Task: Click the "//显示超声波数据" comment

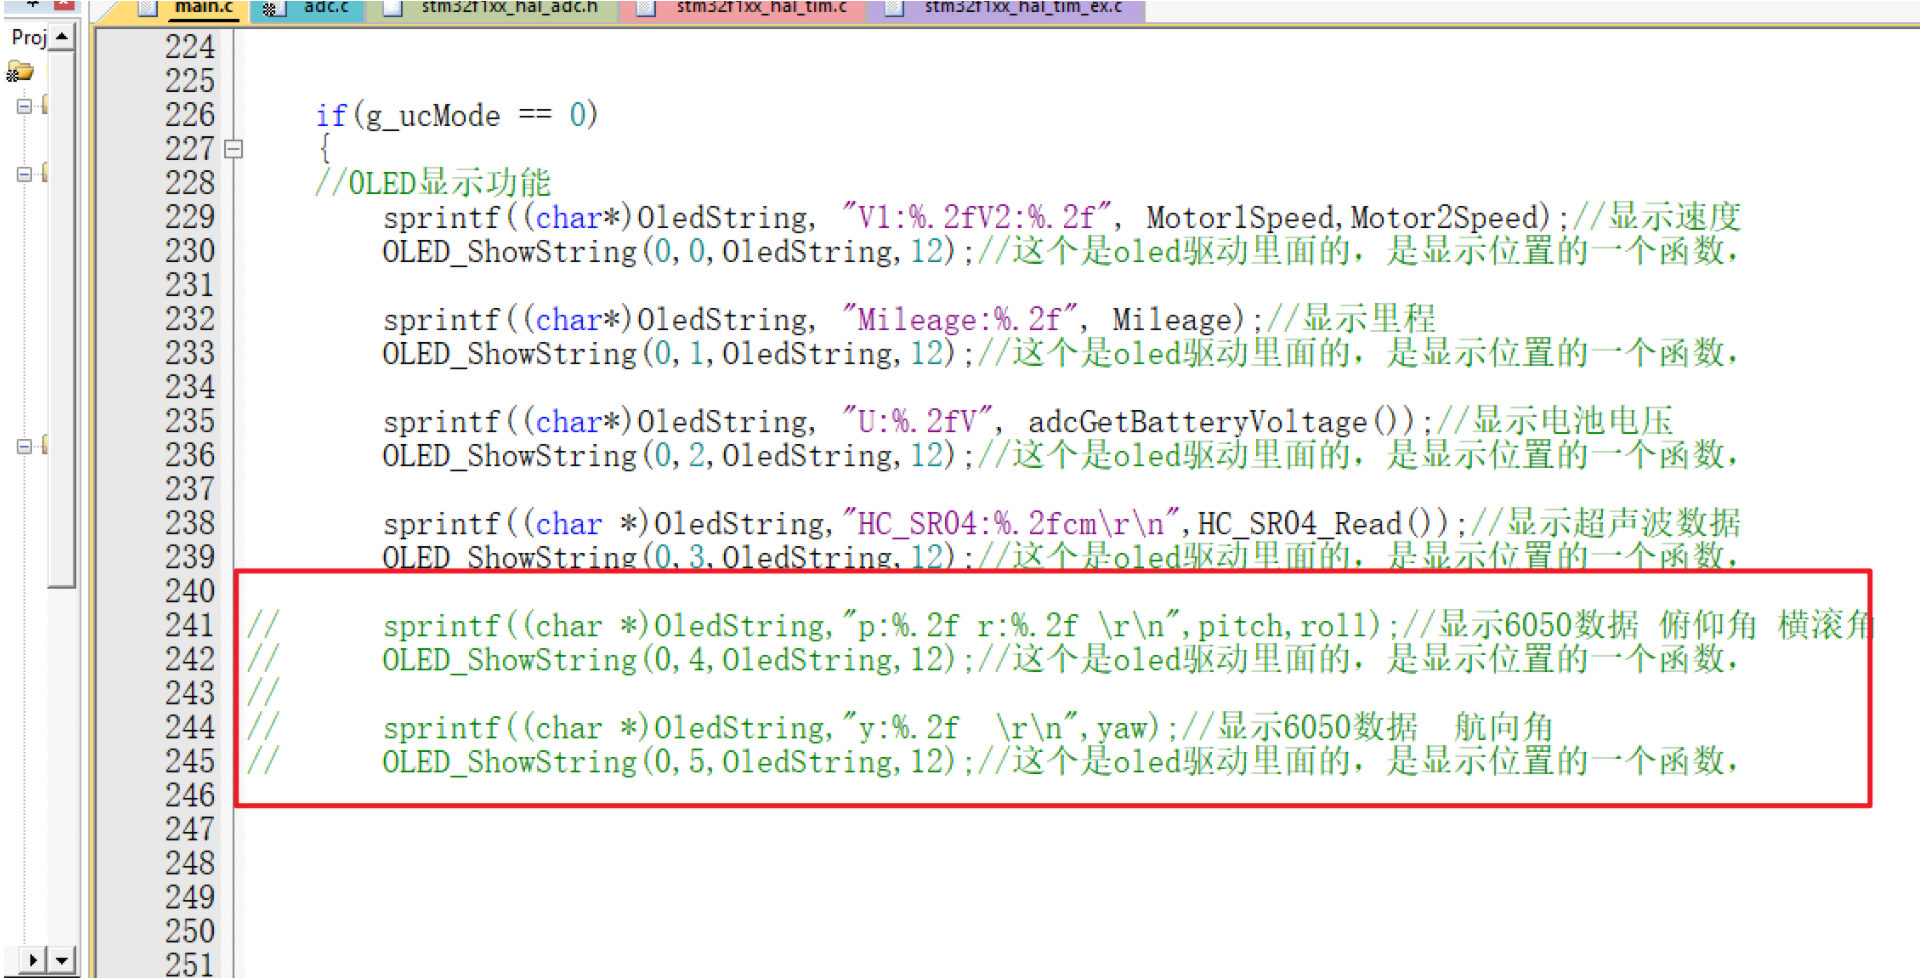Action: click(x=1606, y=523)
